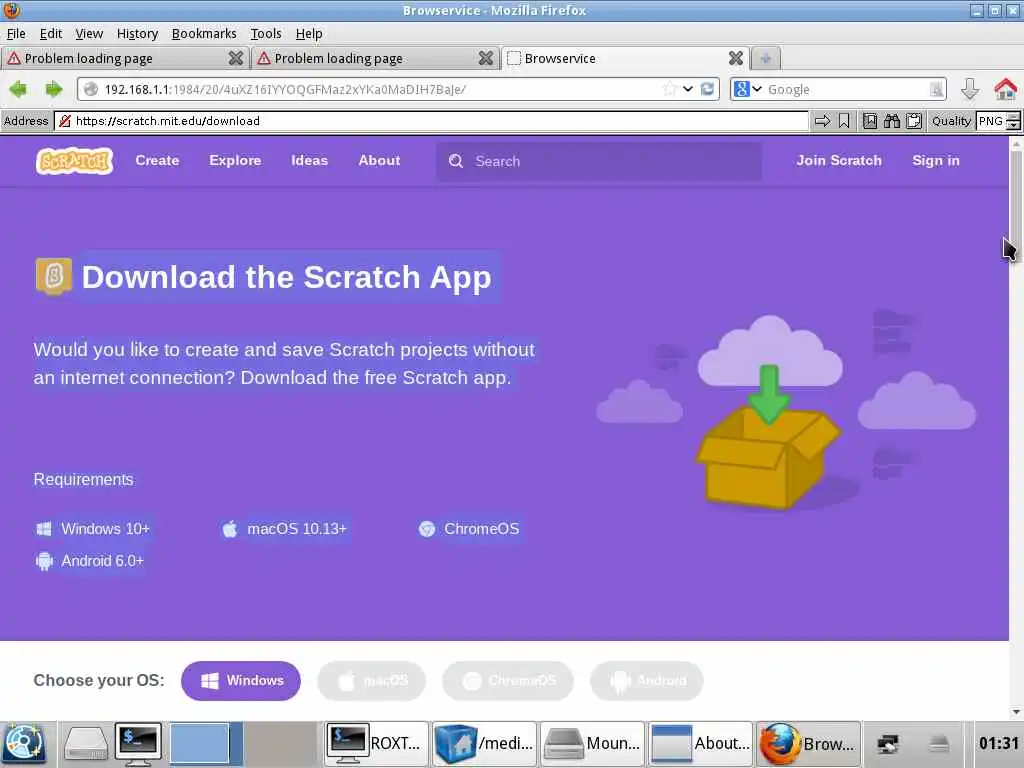Click the bookmark star in the URL bar
Screen dimensions: 1024x768
coord(669,89)
